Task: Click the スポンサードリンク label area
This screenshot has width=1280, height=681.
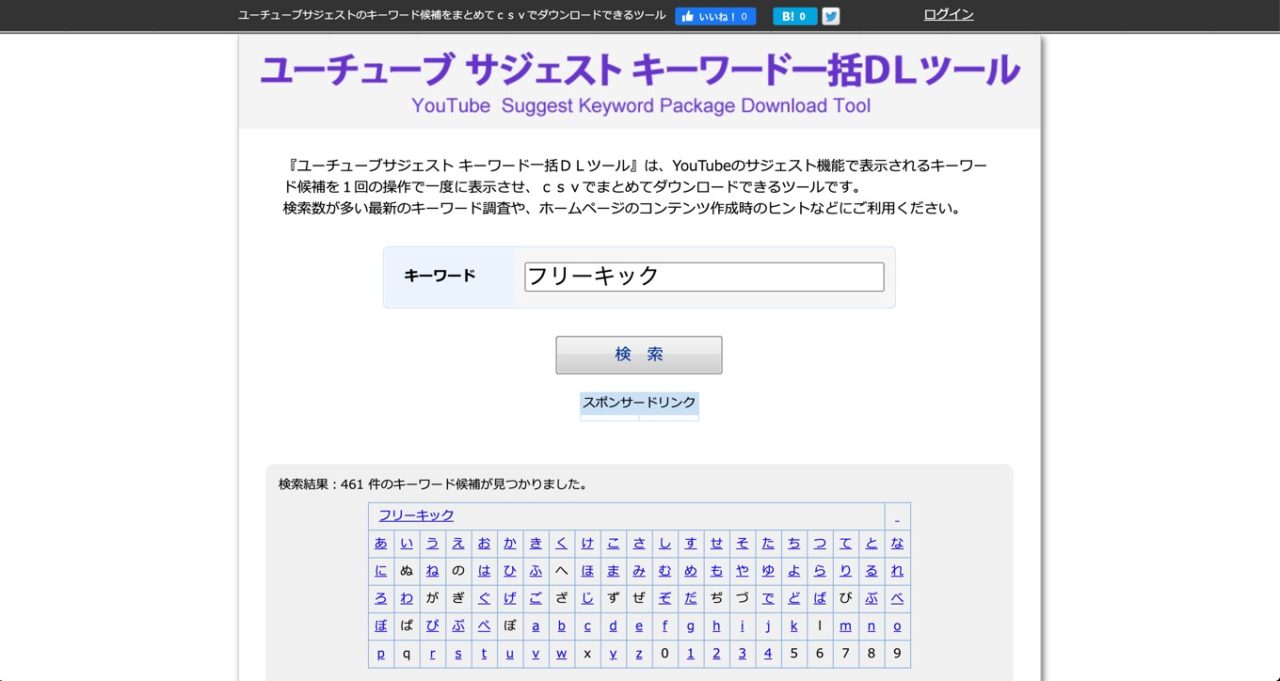Action: [639, 402]
